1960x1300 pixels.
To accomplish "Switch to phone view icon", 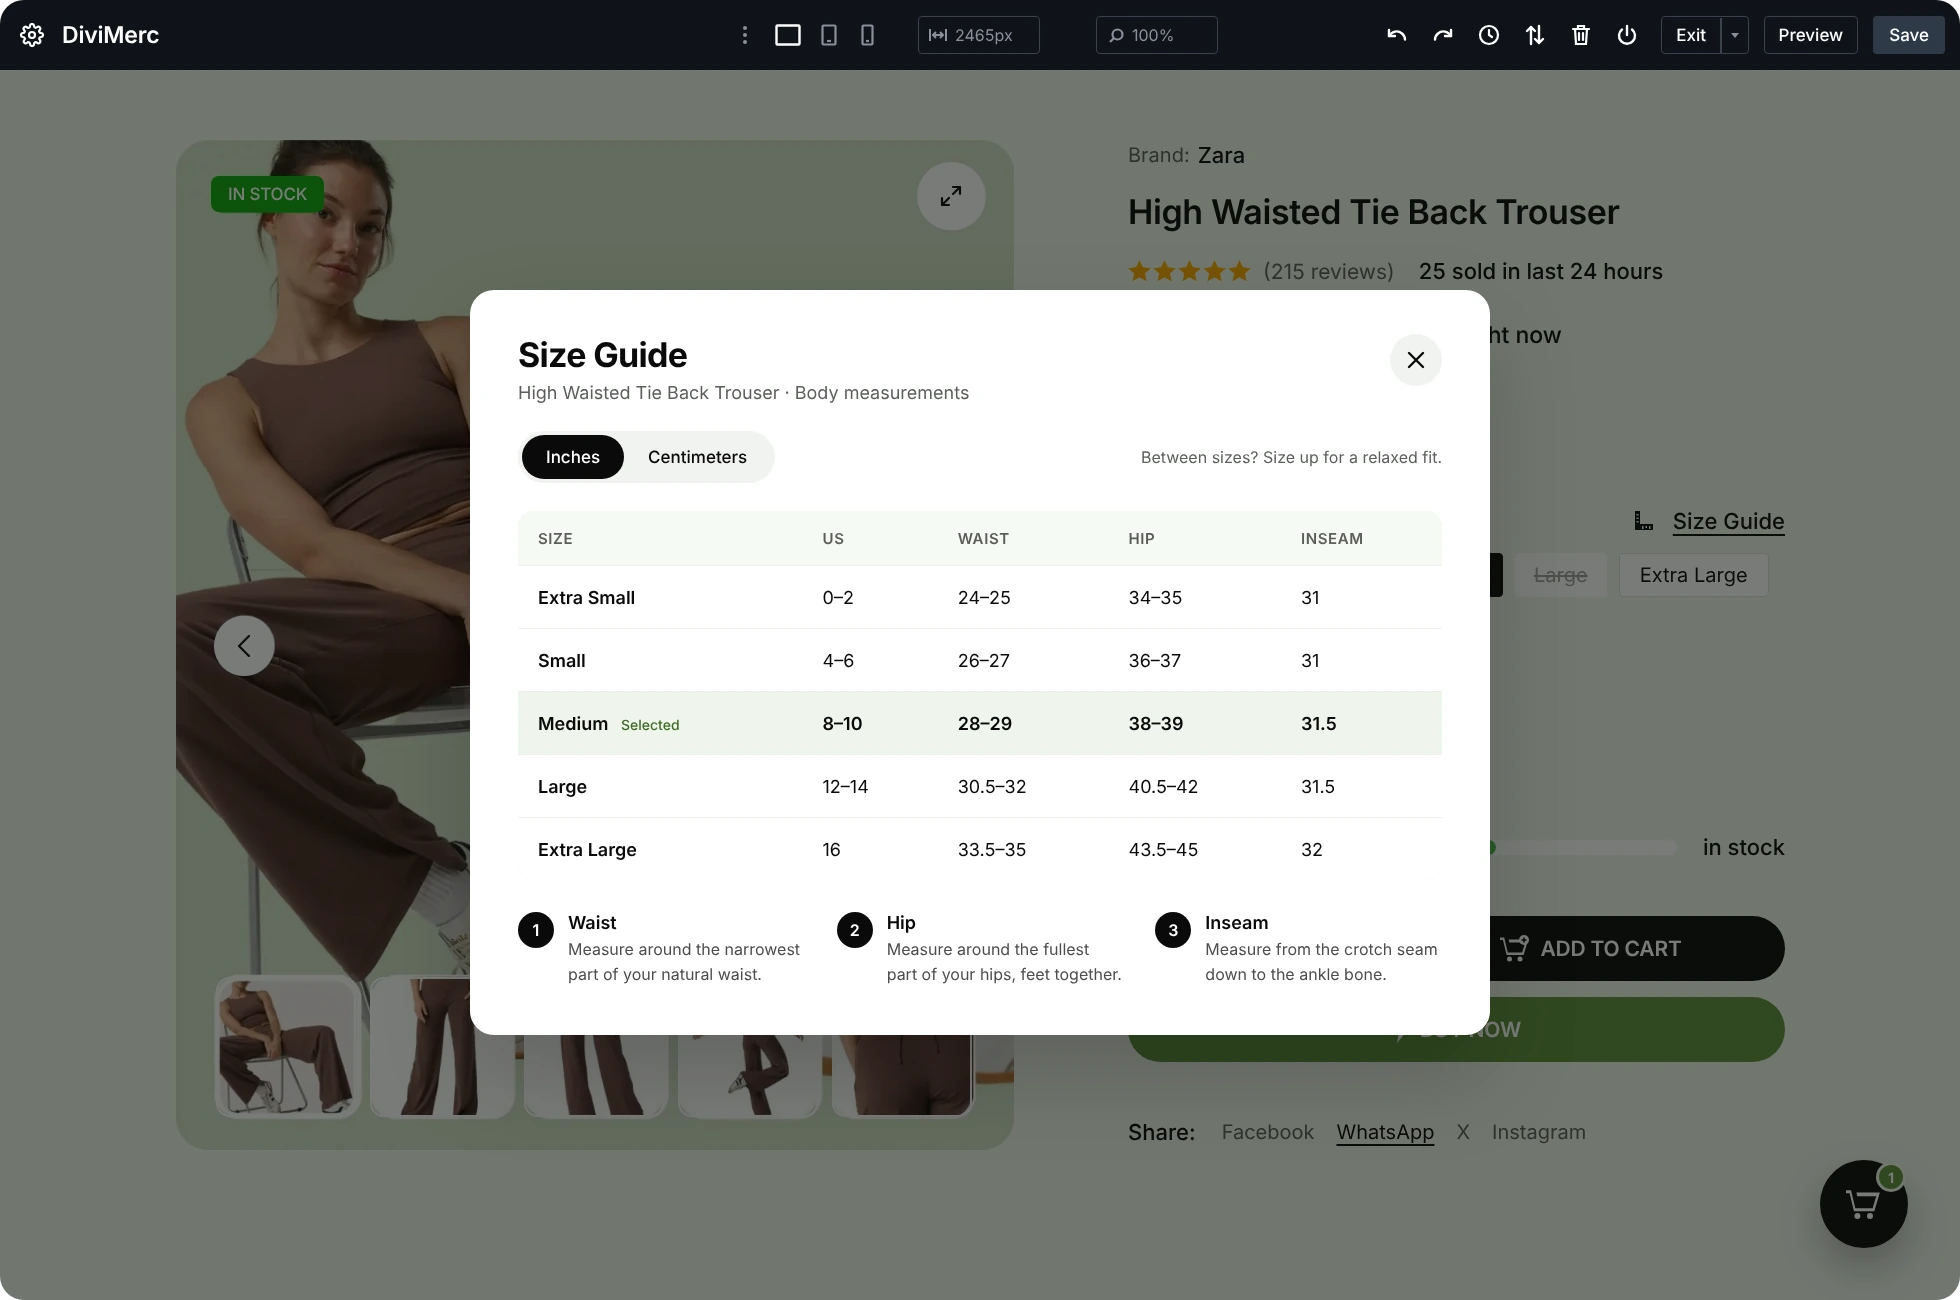I will coord(867,35).
